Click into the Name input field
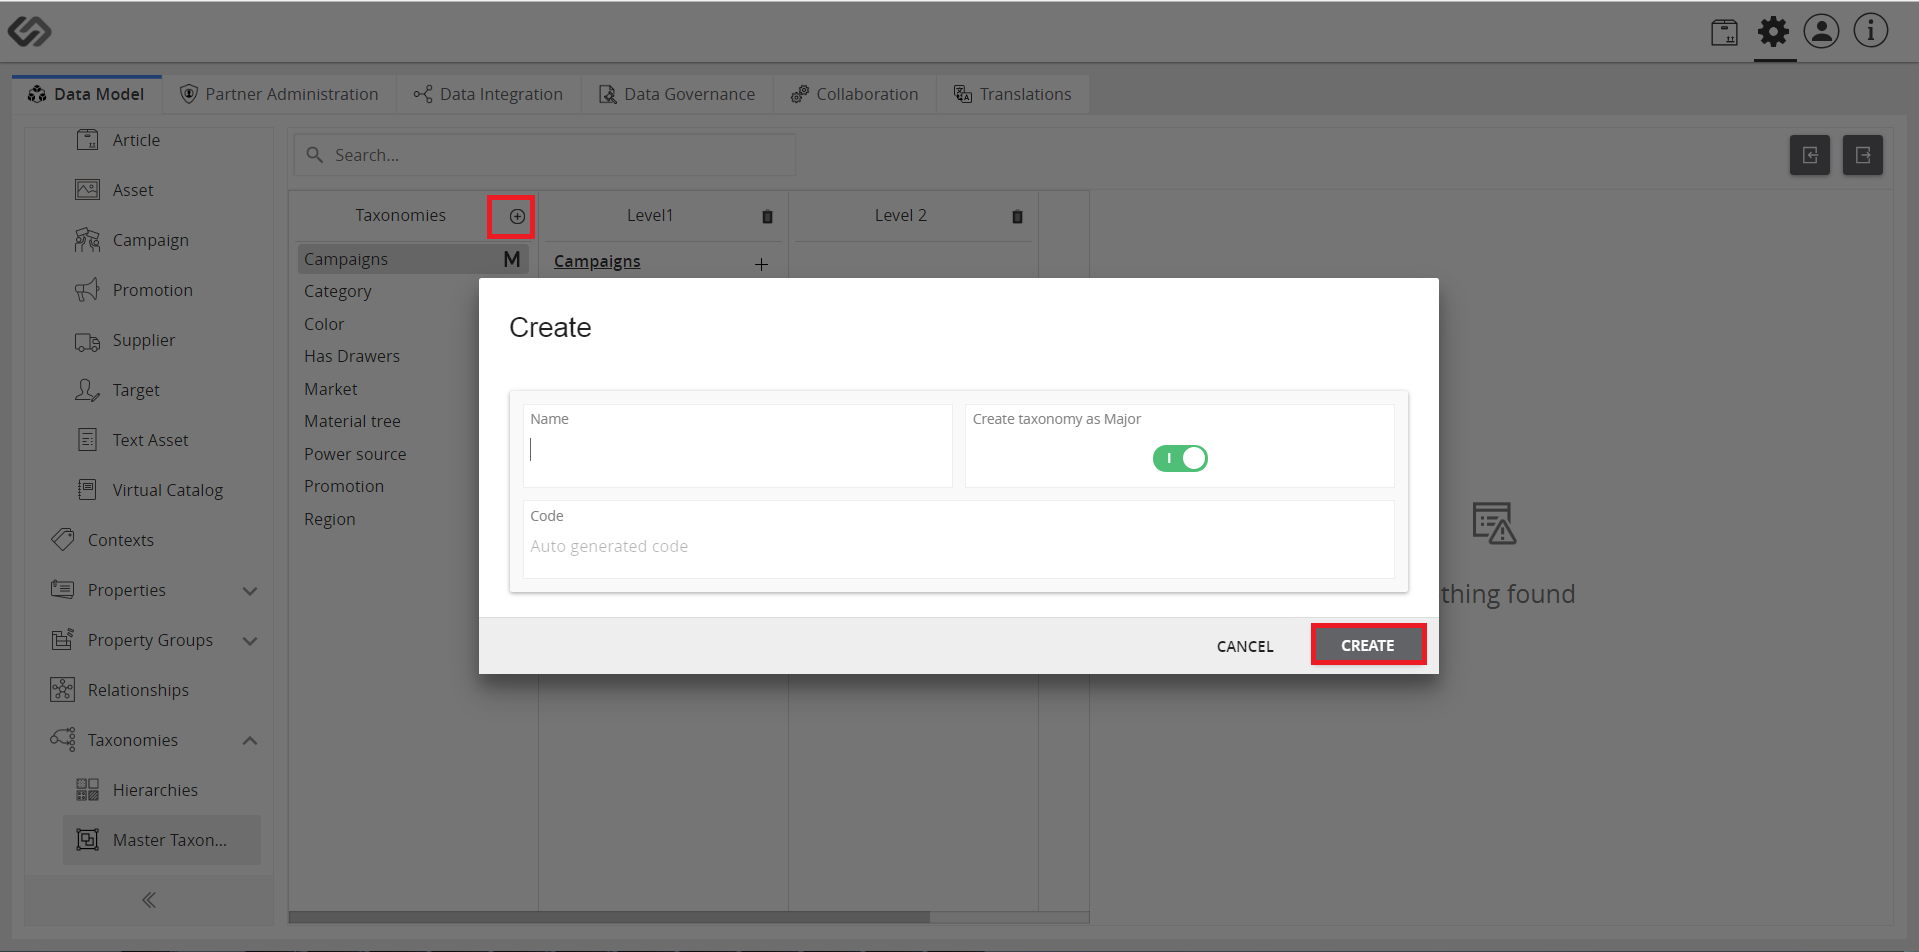Image resolution: width=1919 pixels, height=952 pixels. pyautogui.click(x=737, y=446)
